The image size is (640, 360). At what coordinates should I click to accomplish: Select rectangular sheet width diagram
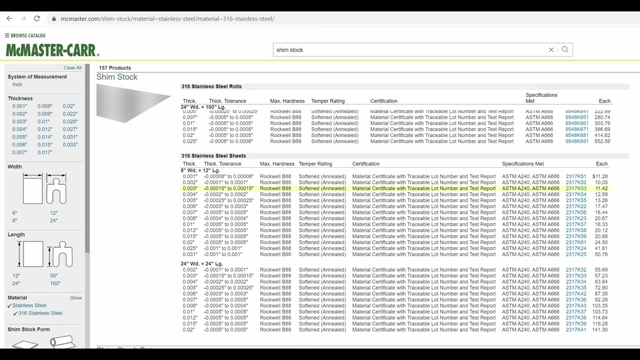coord(33,189)
